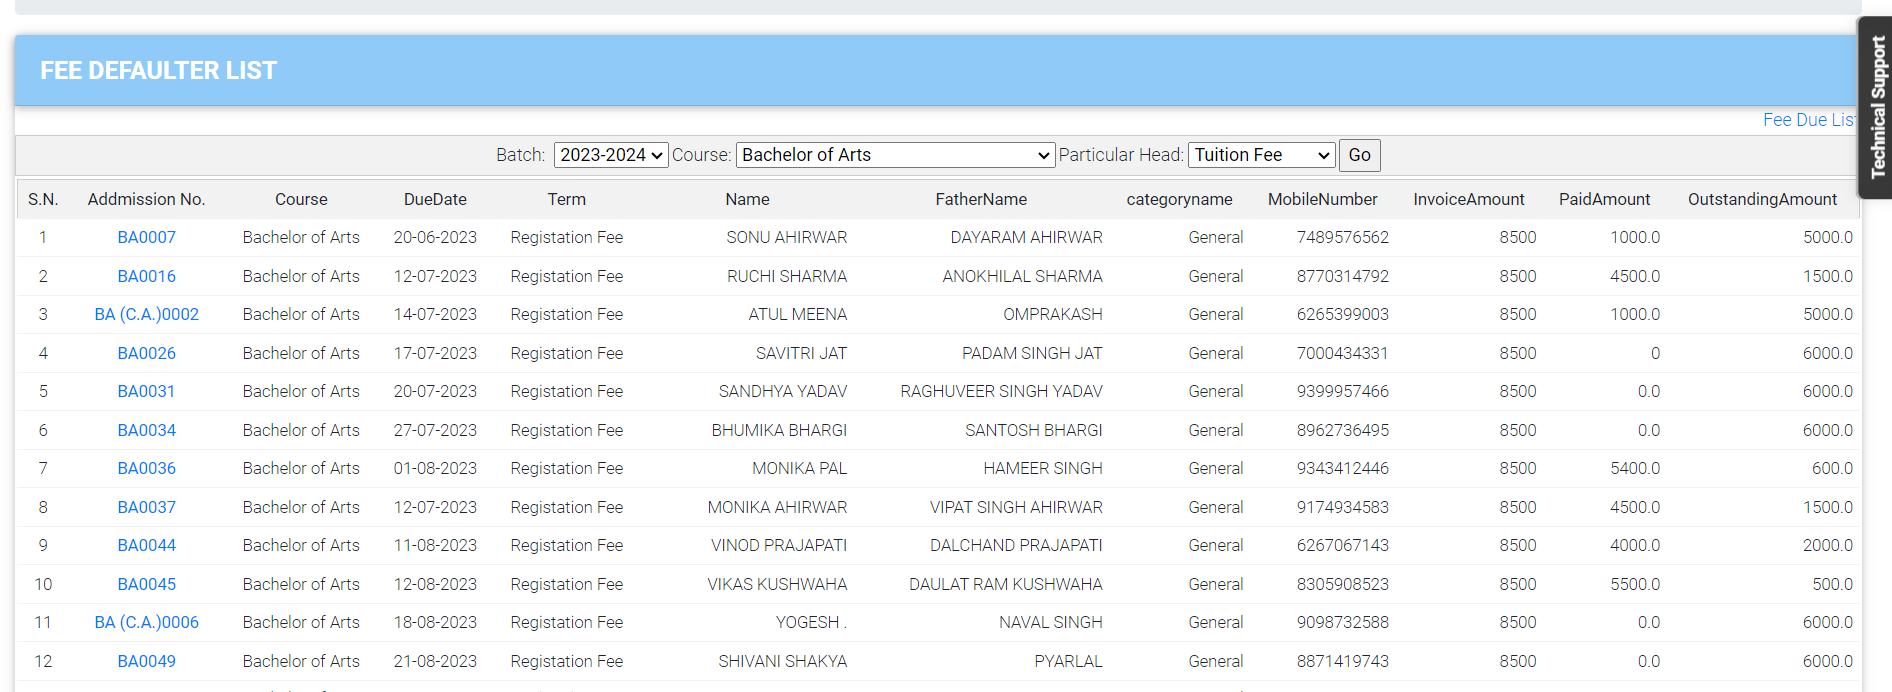Viewport: 1892px width, 692px height.
Task: Open admission number BA (C.A.)0002
Action: click(x=146, y=314)
